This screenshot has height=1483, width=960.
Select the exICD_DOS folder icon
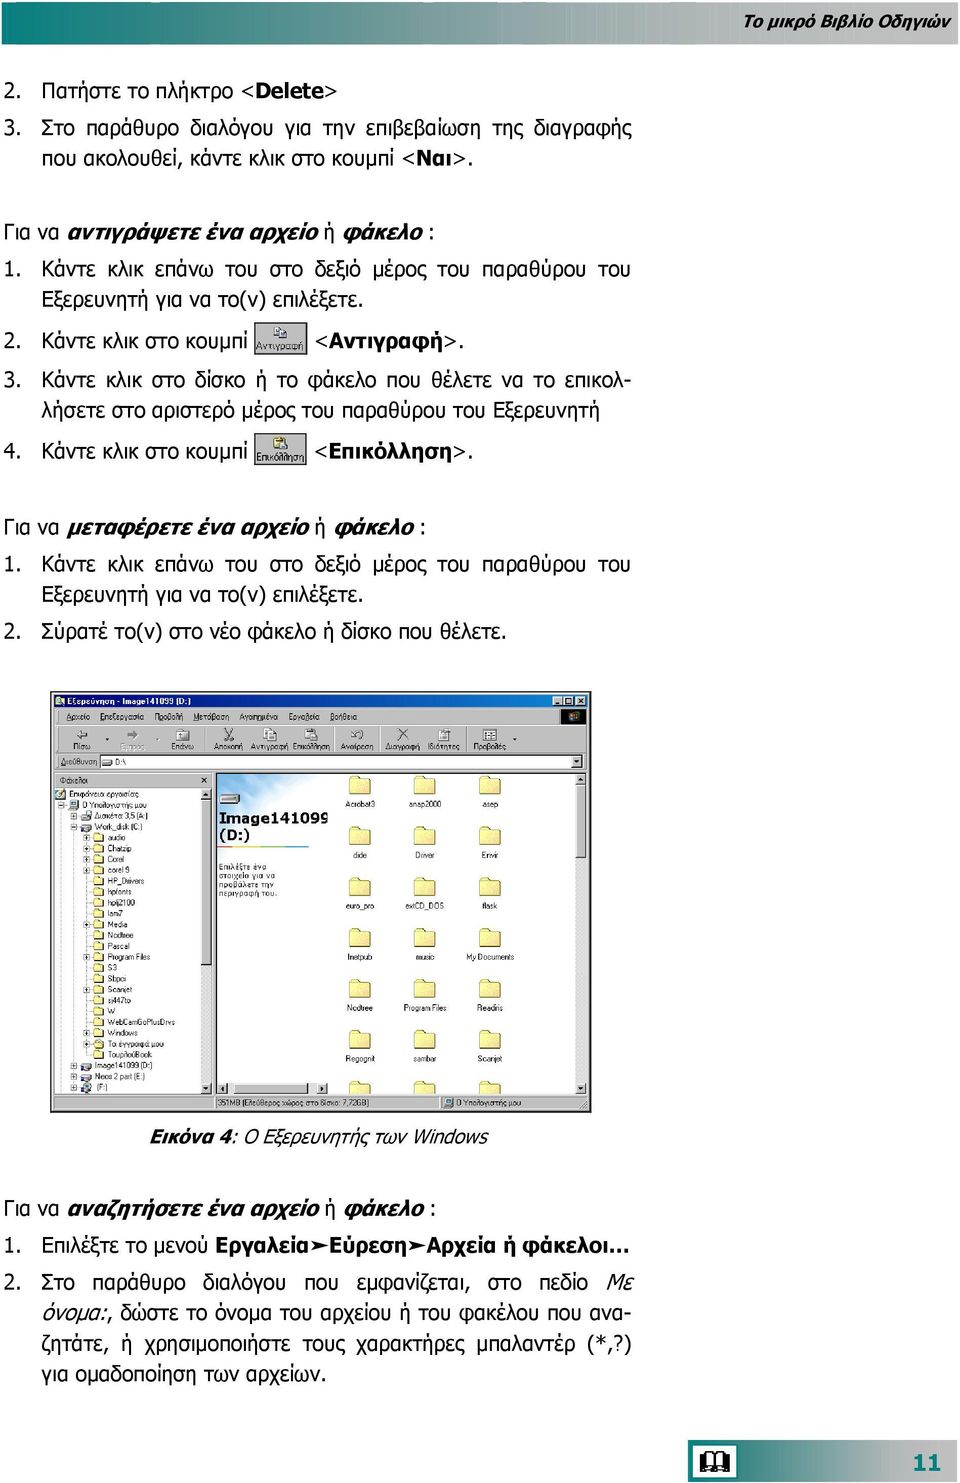(425, 887)
